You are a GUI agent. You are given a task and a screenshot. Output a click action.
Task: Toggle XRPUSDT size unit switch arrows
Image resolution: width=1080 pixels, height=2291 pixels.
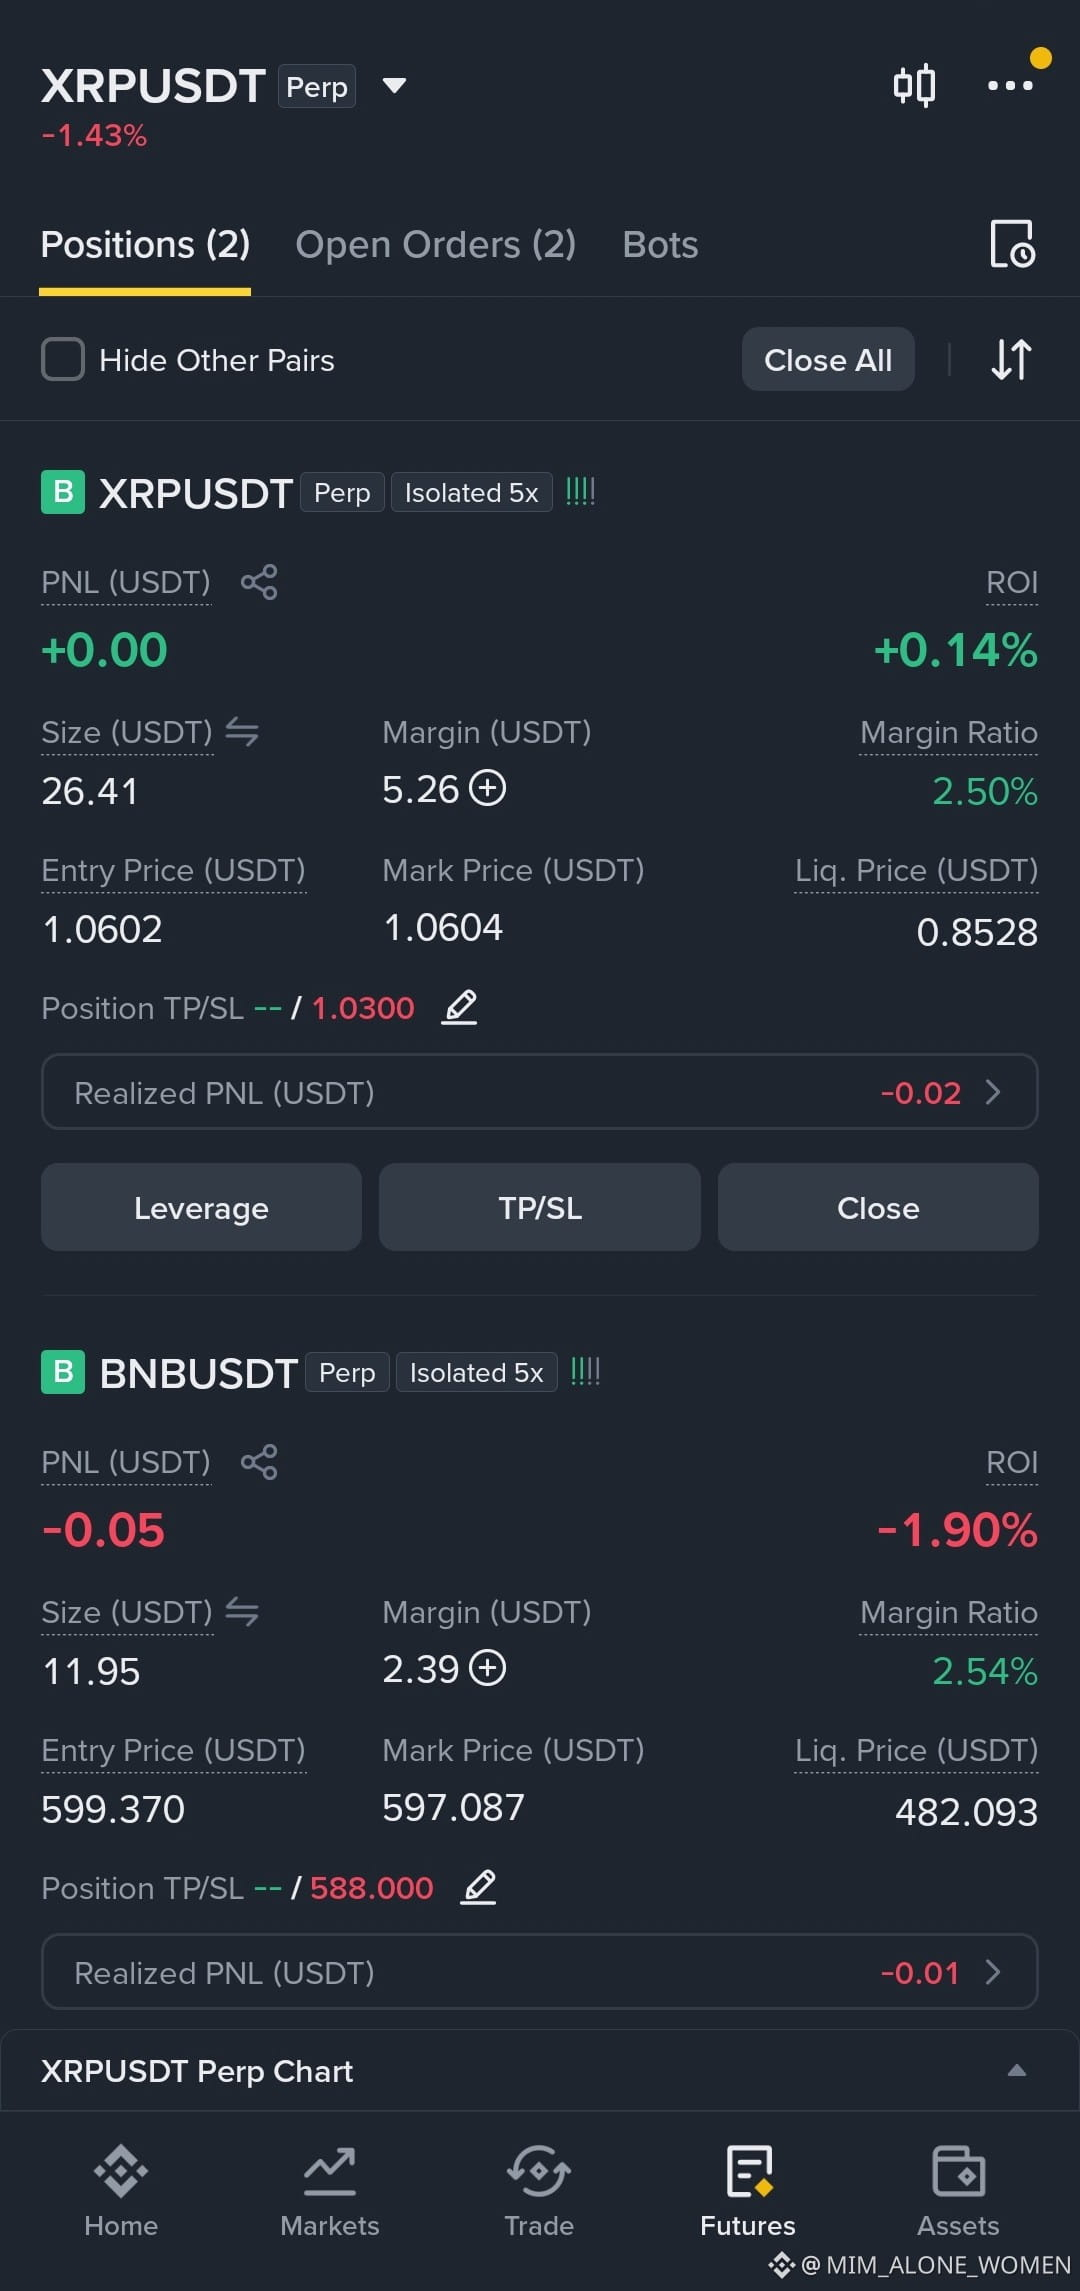(242, 732)
